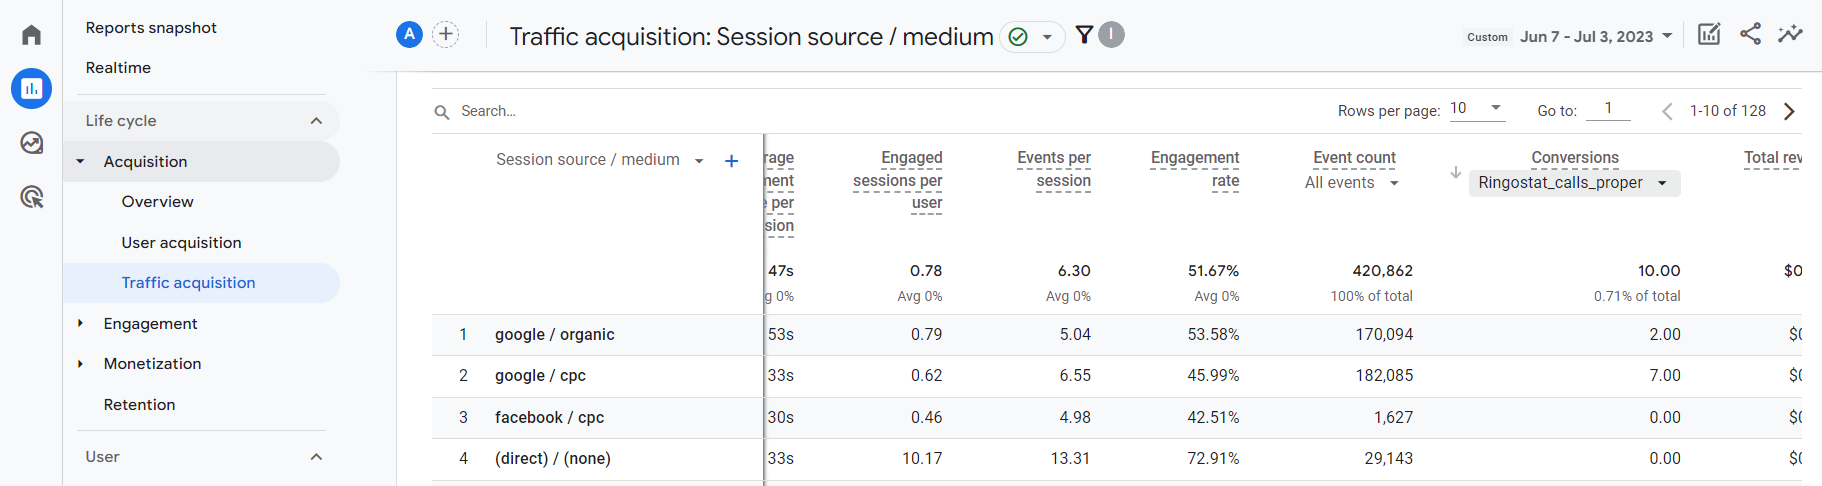Click the sort arrow beside Conversions
This screenshot has width=1822, height=486.
coord(1456,172)
